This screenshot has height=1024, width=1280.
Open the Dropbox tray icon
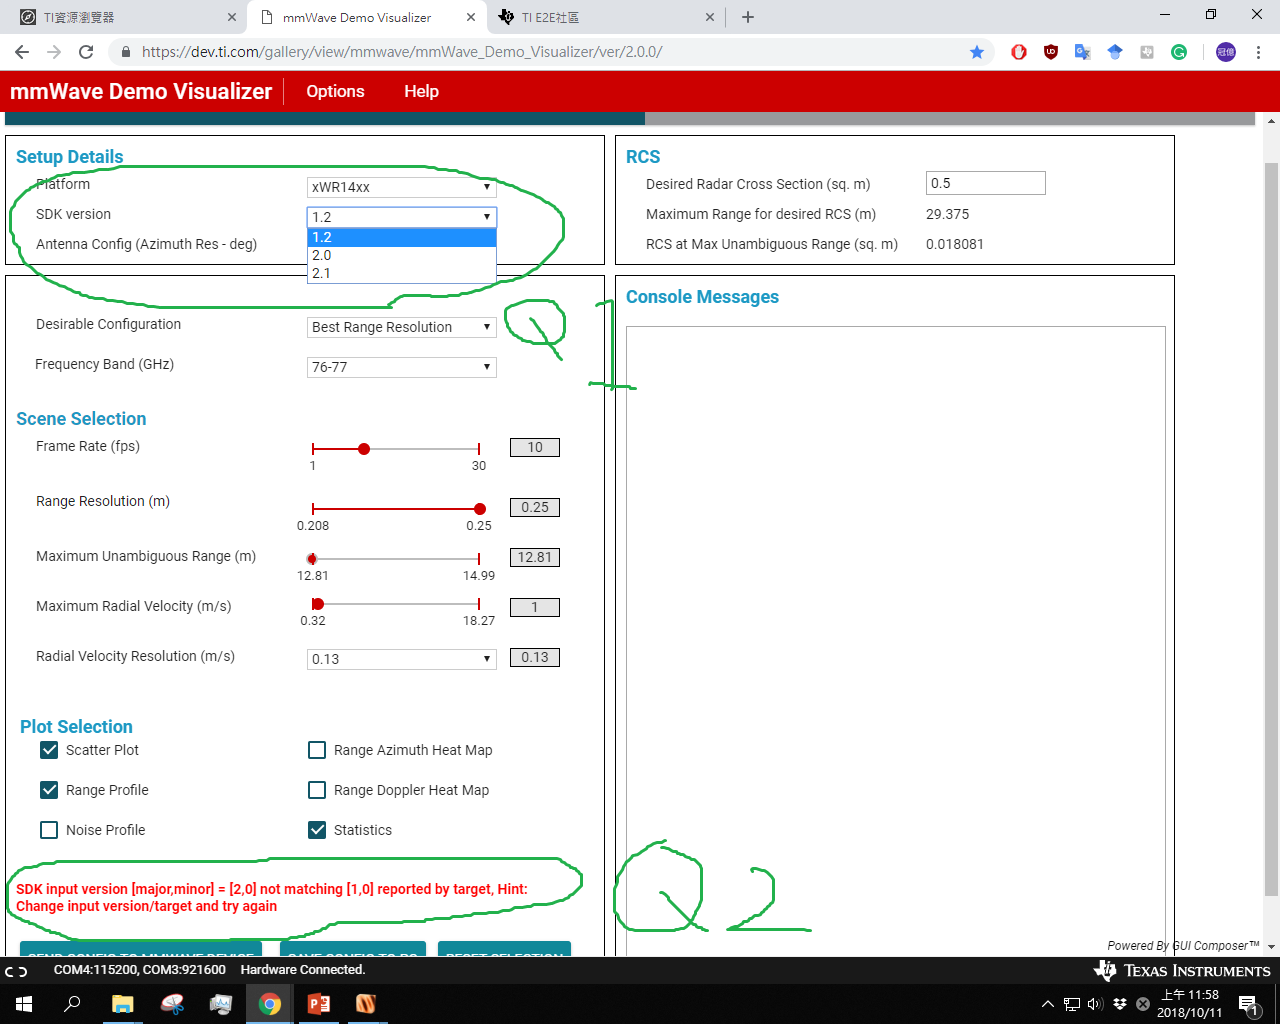[1120, 1004]
